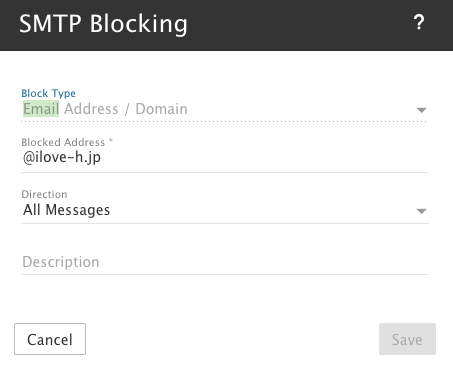Click into the Description field

(x=225, y=262)
